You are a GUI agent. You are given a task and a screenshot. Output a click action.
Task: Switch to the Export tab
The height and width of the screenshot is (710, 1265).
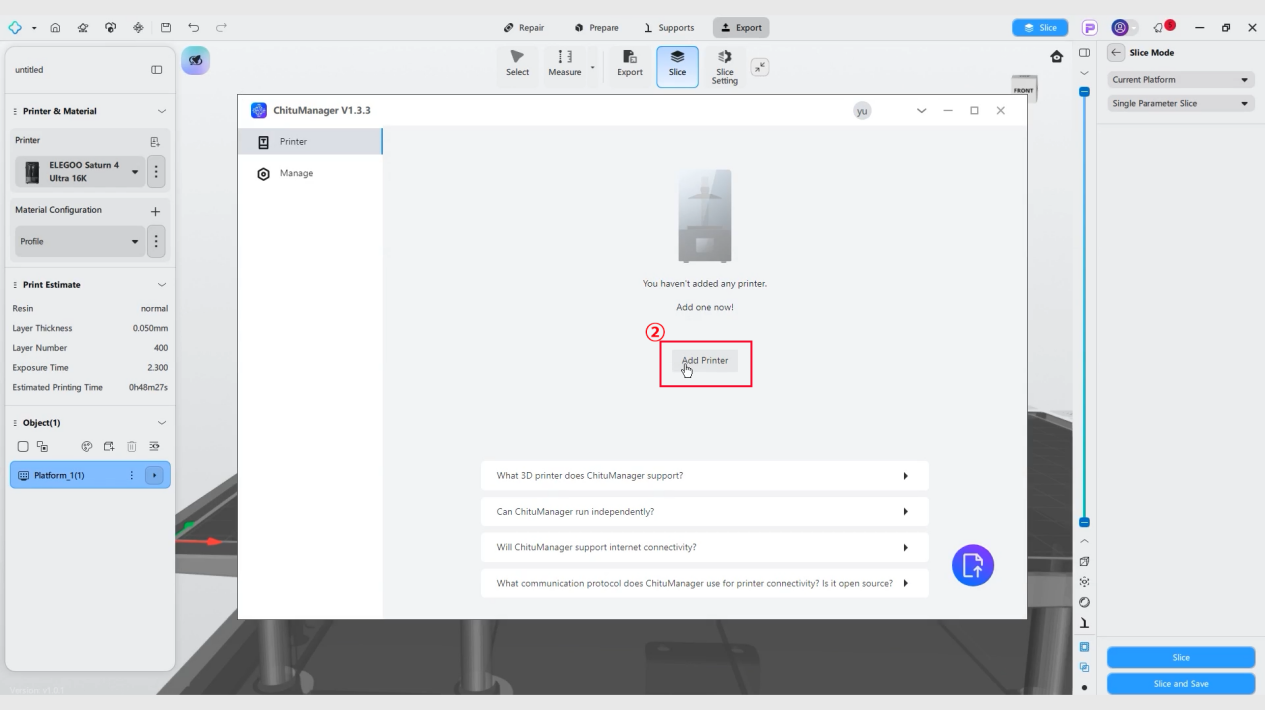[741, 28]
